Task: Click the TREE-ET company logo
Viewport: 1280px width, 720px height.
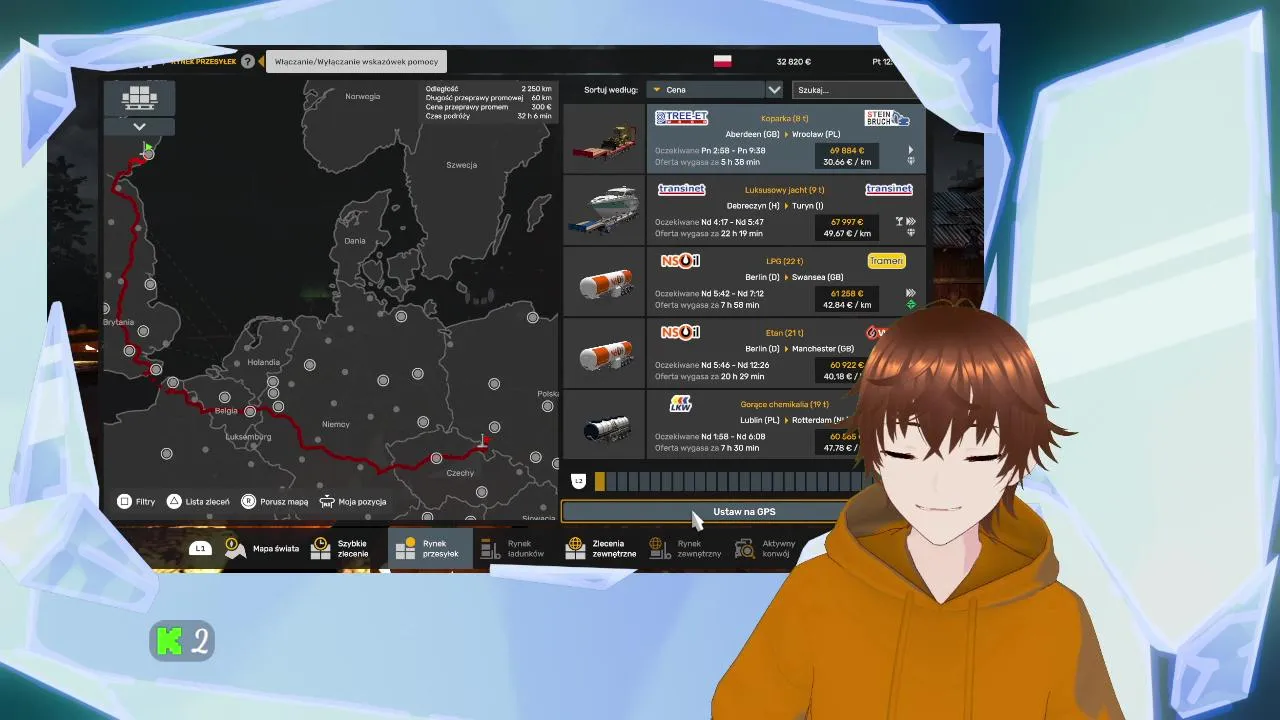Action: coord(681,118)
